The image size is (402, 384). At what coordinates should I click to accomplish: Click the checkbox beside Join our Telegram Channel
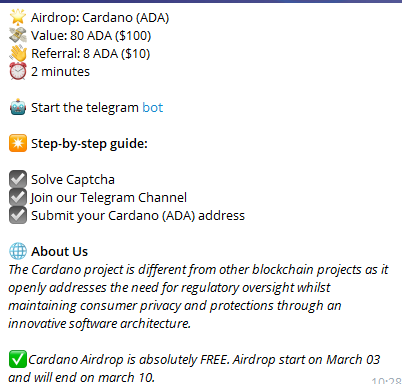click(18, 197)
